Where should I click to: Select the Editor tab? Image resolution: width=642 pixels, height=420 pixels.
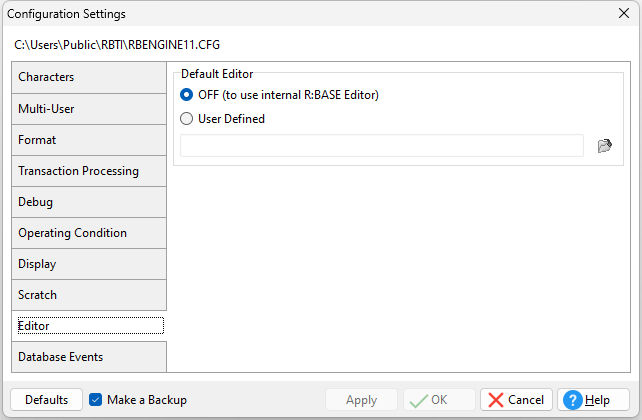[89, 326]
